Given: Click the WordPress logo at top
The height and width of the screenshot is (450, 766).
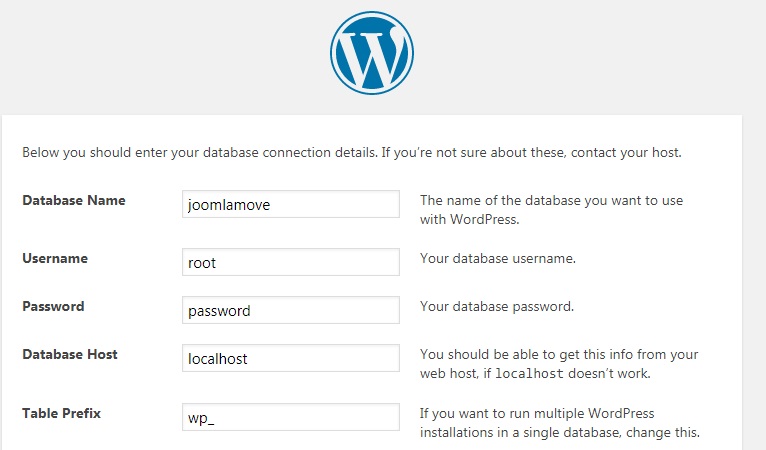Looking at the screenshot, I should [372, 53].
